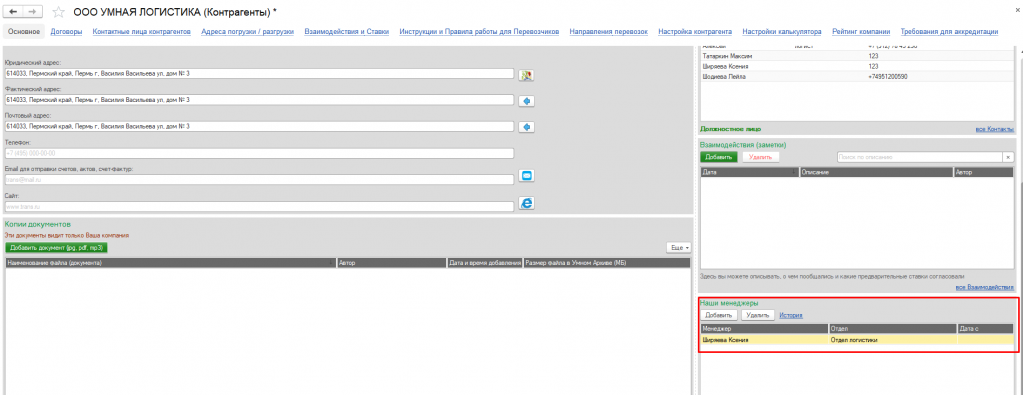
Task: Open Направления перевозок tab
Action: pyautogui.click(x=609, y=31)
